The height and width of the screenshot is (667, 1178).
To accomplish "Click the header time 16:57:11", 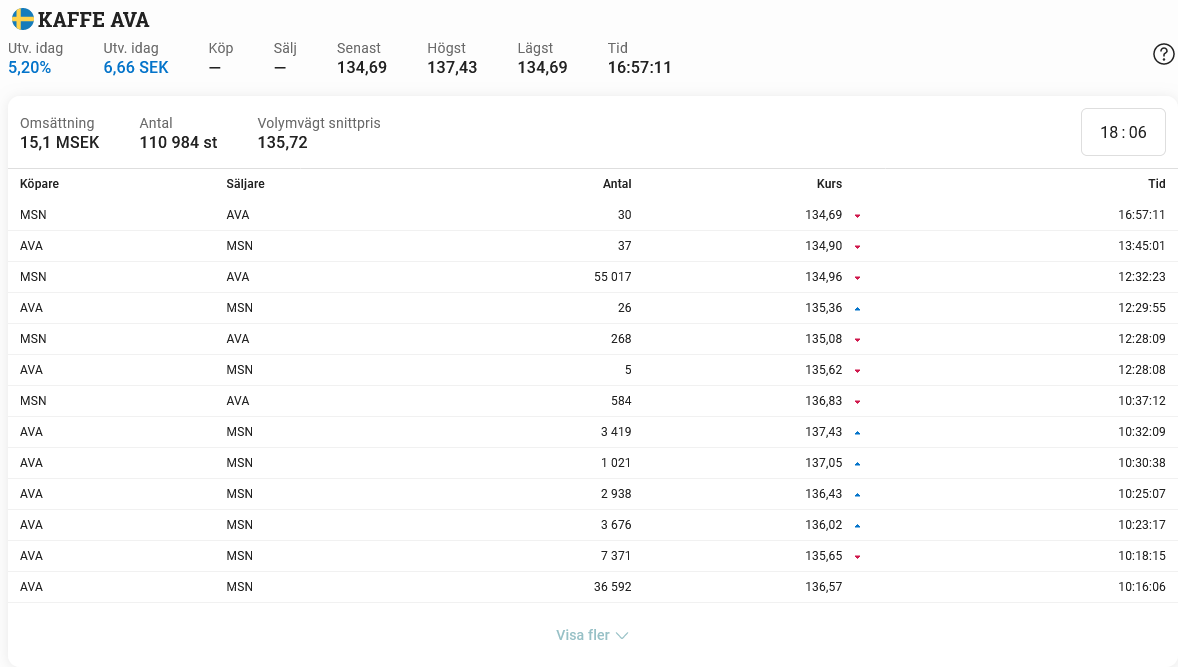I will pos(639,68).
